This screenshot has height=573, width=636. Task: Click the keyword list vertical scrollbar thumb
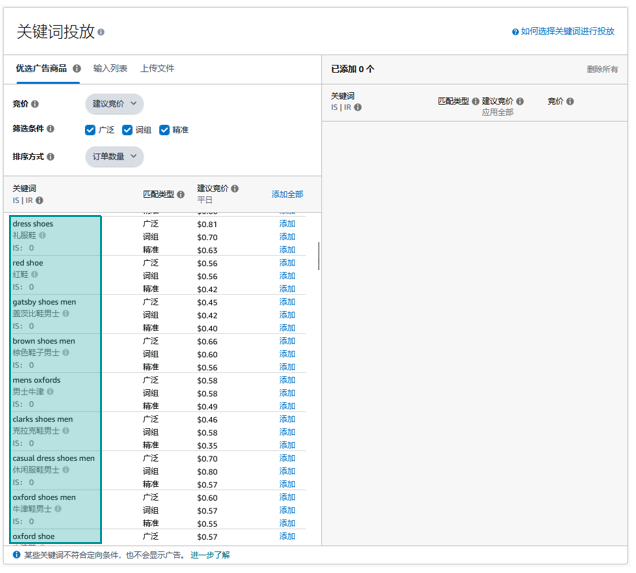coord(319,256)
